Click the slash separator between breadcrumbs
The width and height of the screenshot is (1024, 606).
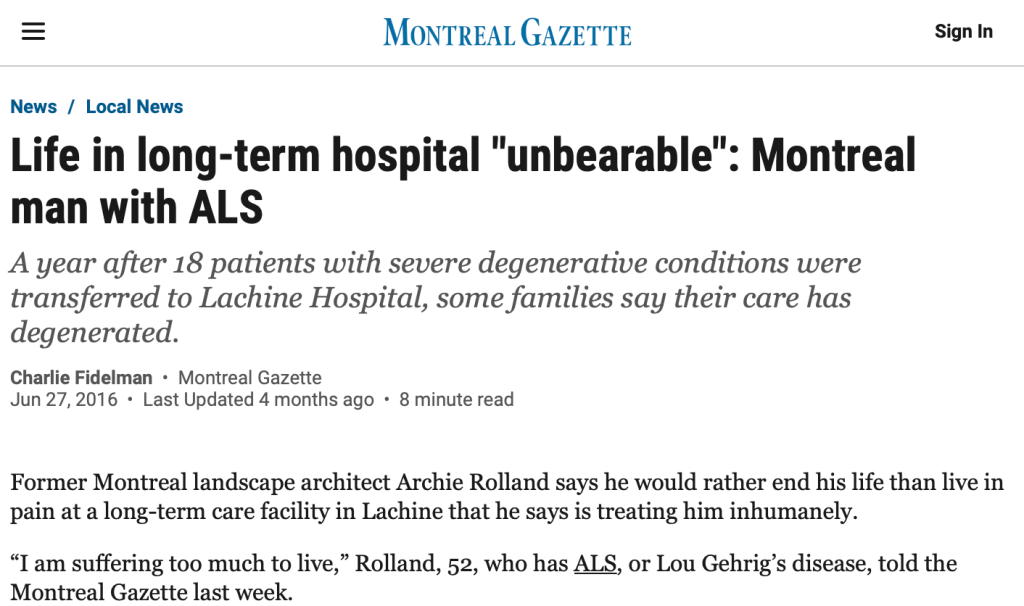[71, 107]
